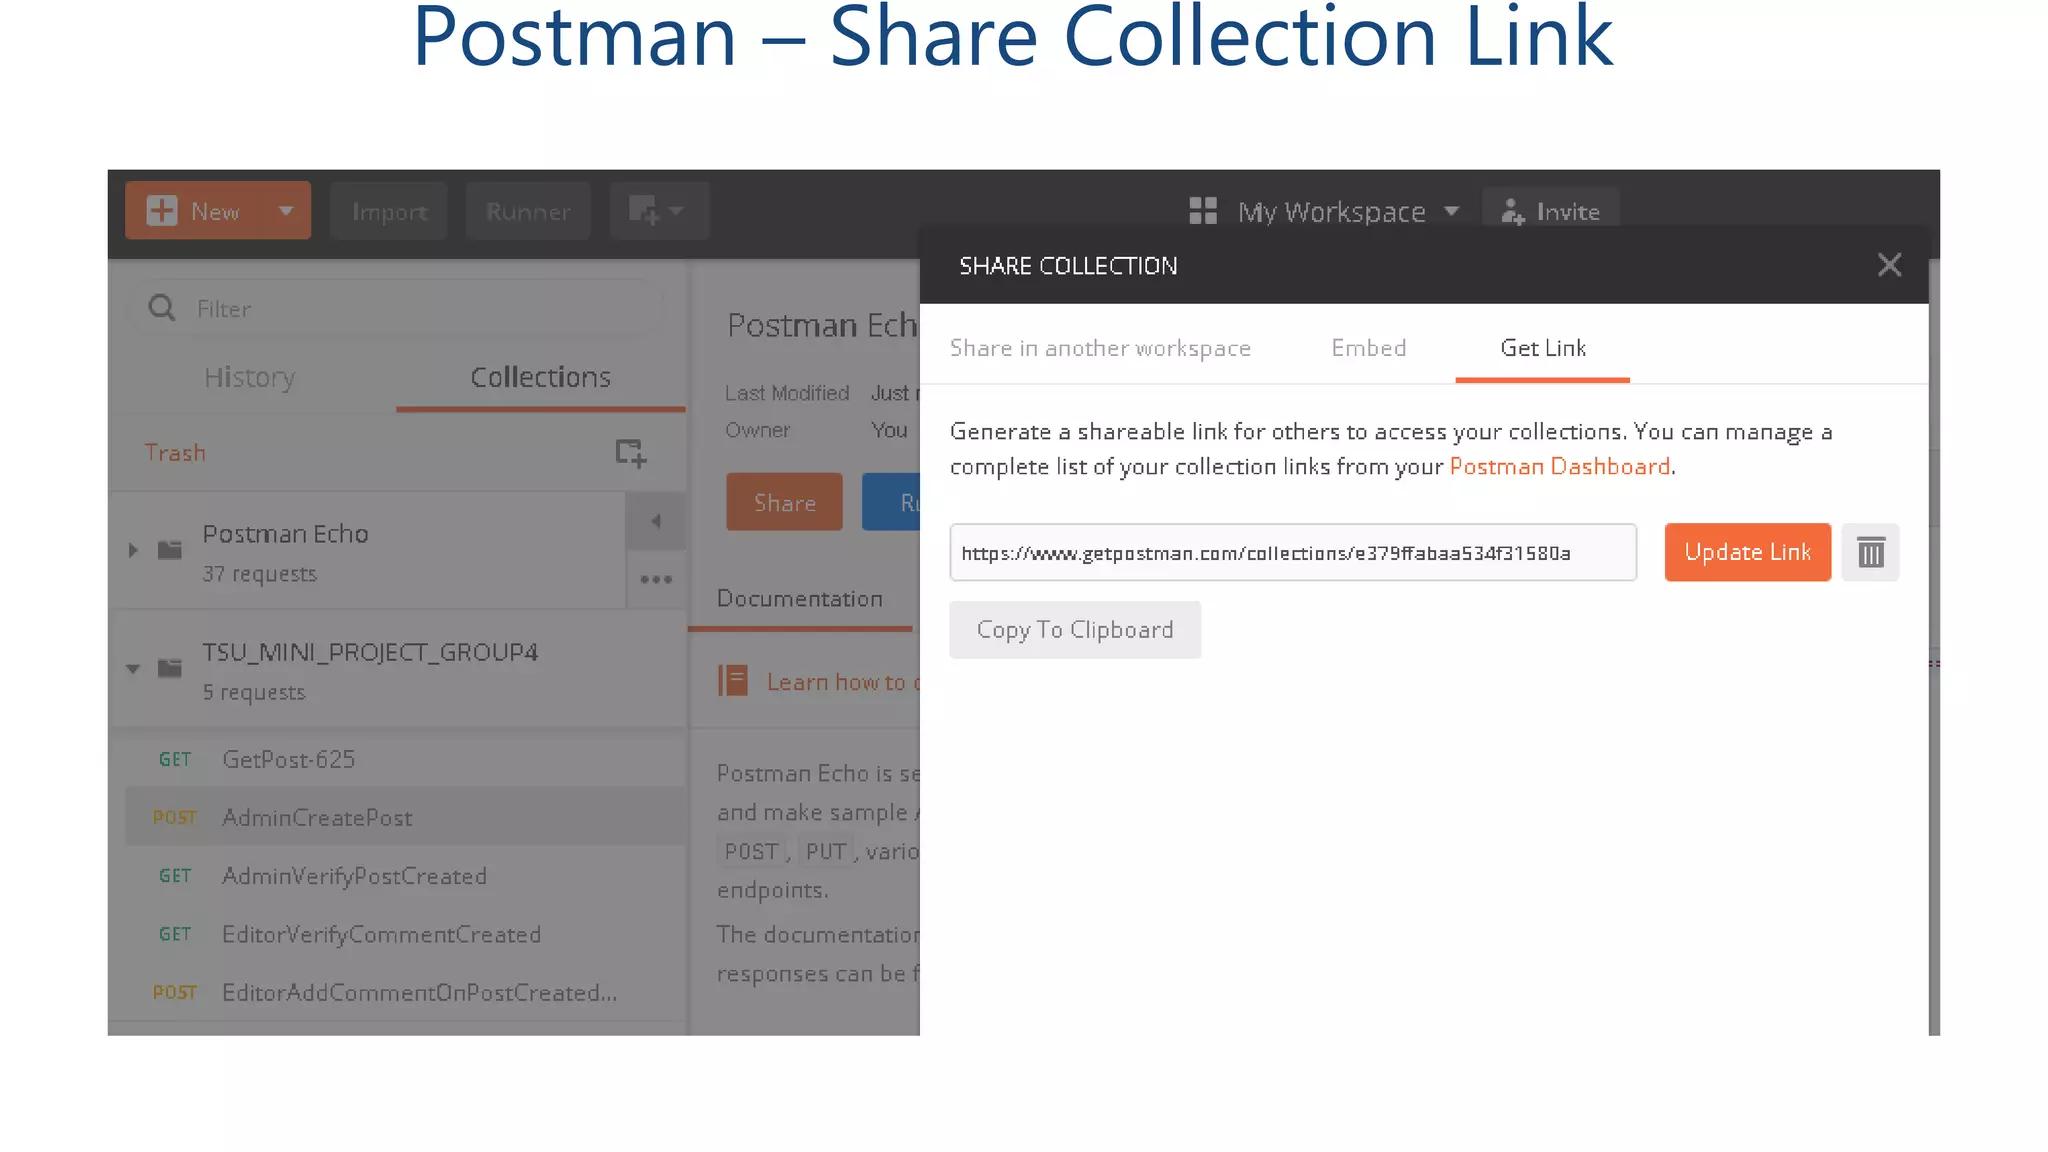Open the New button dropdown arrow
Screen dimensions: 2048x1152
pyautogui.click(x=286, y=211)
